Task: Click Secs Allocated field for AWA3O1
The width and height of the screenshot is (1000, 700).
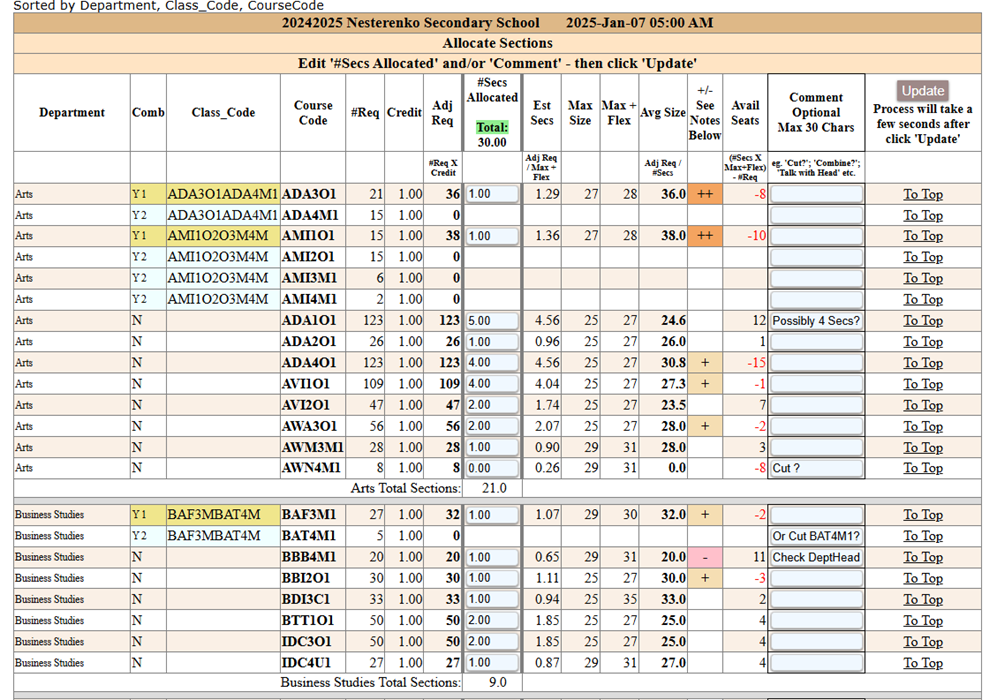Action: click(492, 426)
